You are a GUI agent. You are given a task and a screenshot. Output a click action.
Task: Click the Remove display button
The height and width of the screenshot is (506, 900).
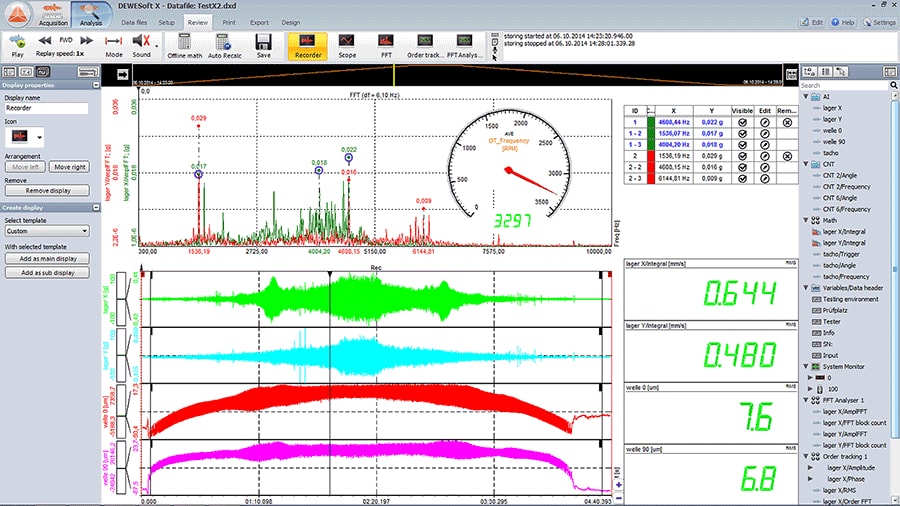pyautogui.click(x=48, y=190)
